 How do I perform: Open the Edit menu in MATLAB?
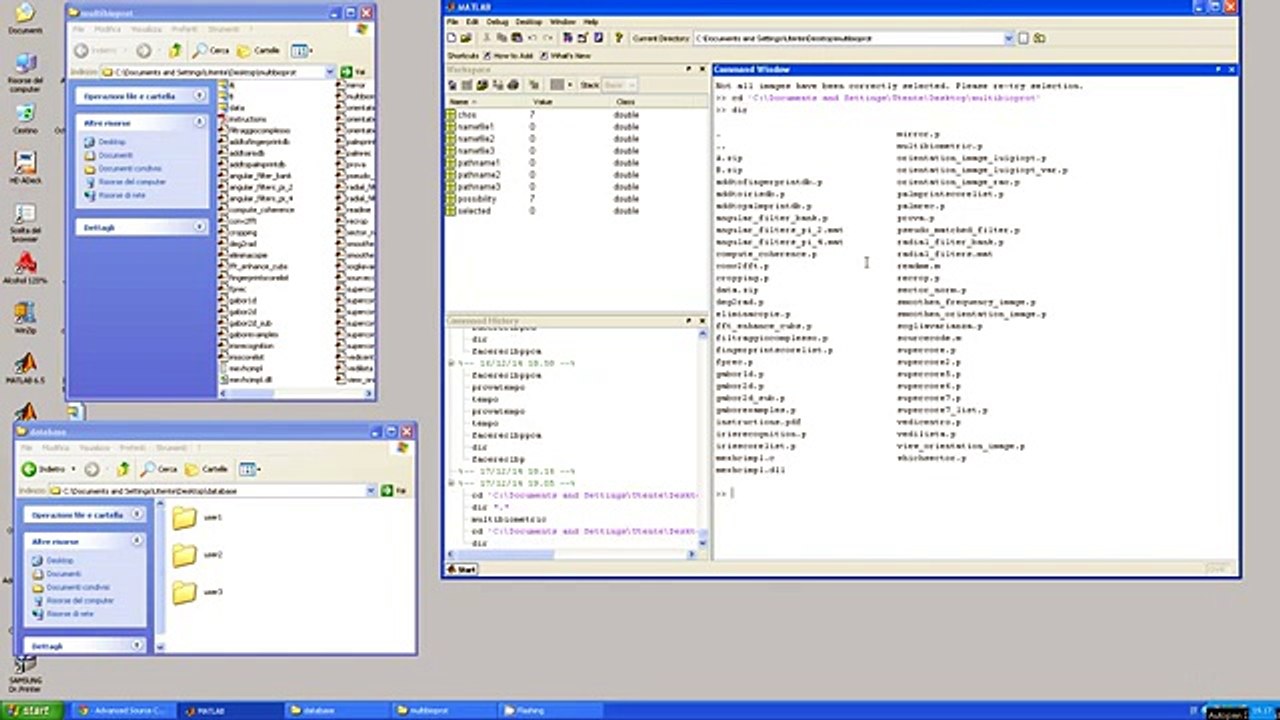tap(472, 21)
